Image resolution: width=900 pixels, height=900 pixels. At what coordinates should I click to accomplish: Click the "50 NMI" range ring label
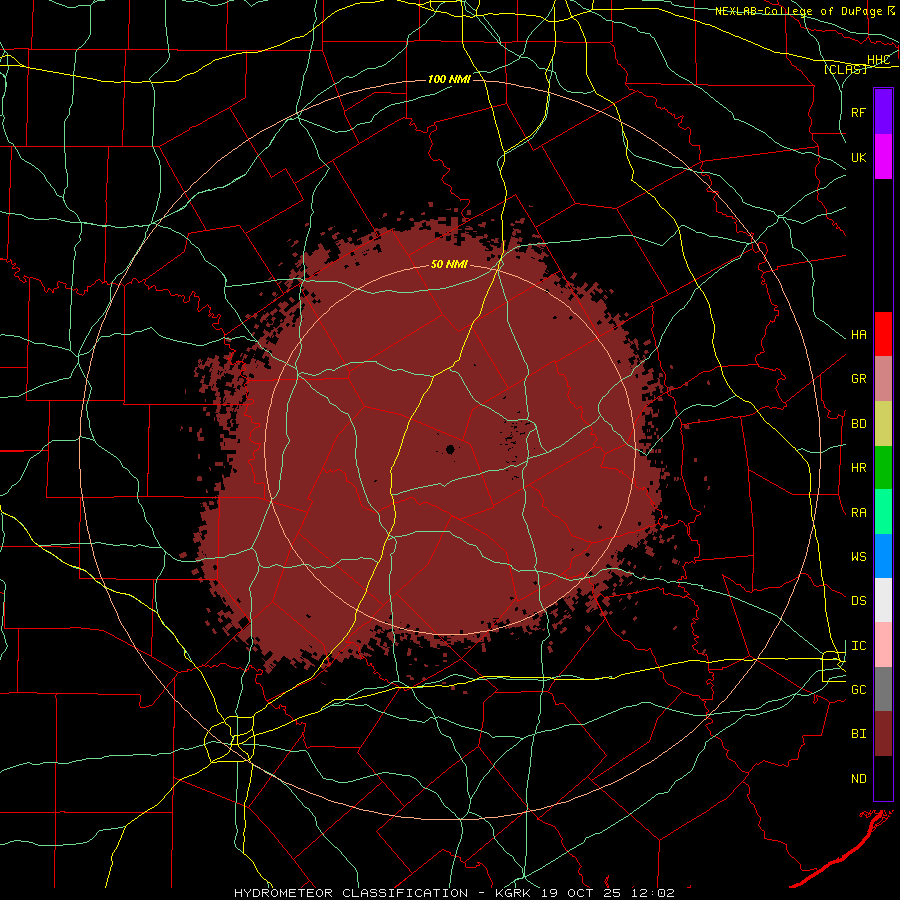click(x=449, y=265)
